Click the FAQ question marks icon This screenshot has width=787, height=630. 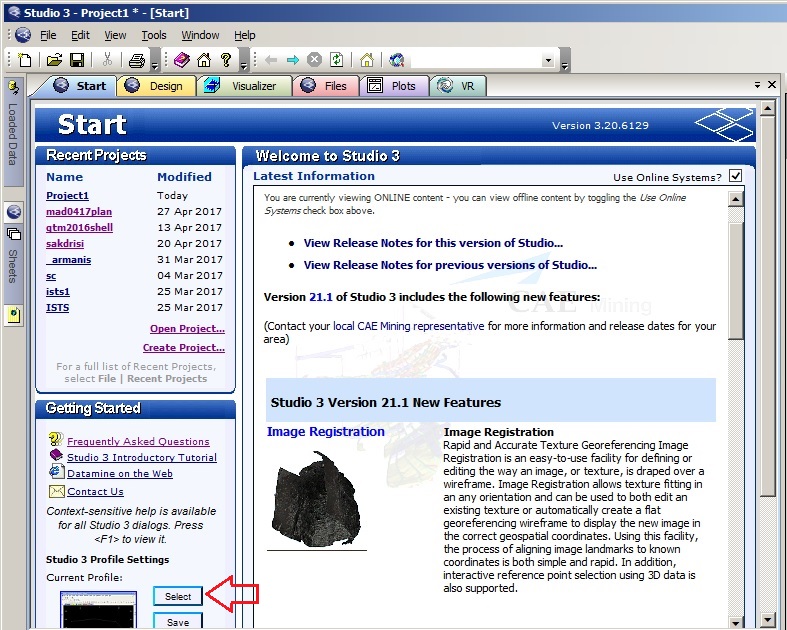click(56, 439)
